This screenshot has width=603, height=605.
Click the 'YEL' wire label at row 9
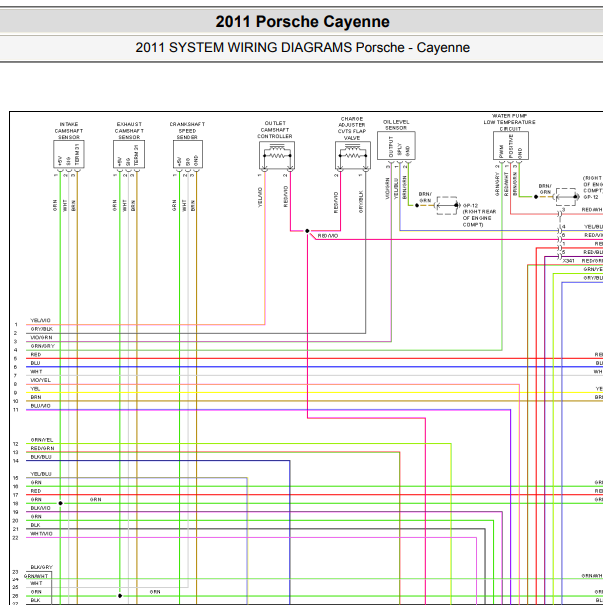[35, 389]
